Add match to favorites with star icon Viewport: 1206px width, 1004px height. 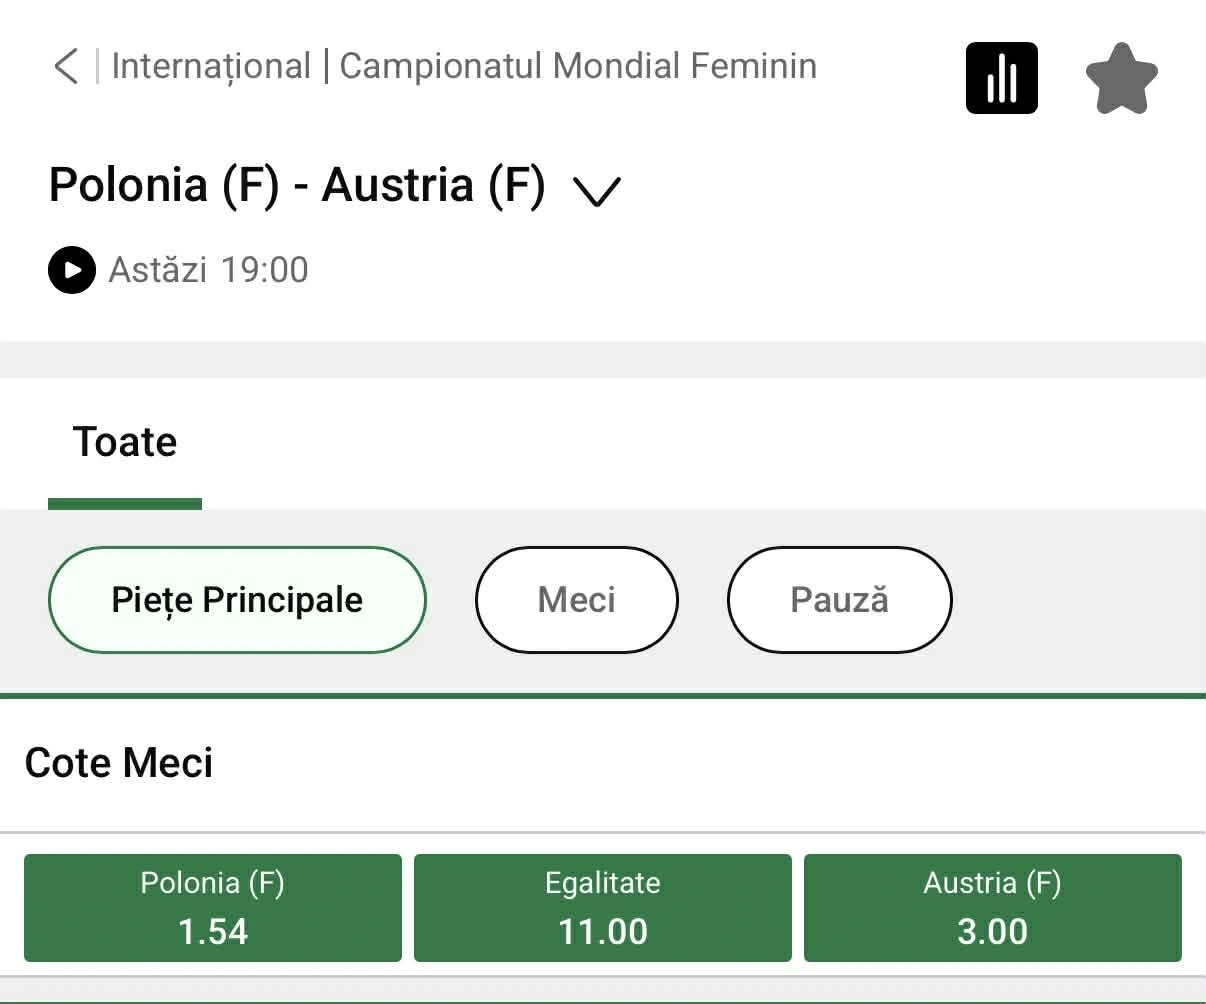(x=1121, y=78)
